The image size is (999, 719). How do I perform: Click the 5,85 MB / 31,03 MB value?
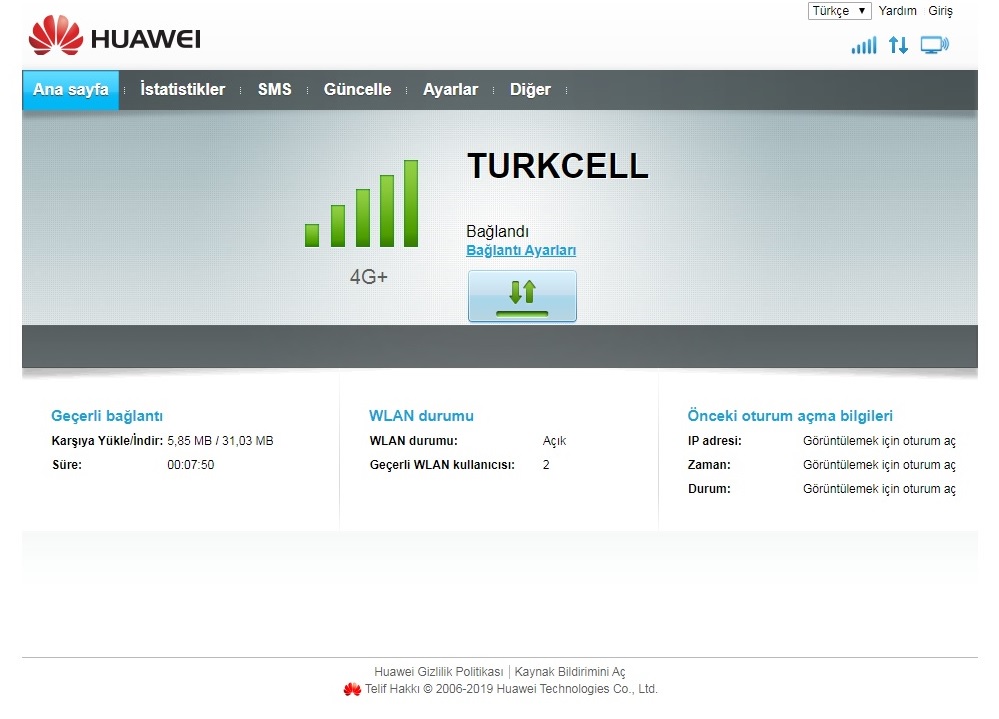pyautogui.click(x=220, y=441)
